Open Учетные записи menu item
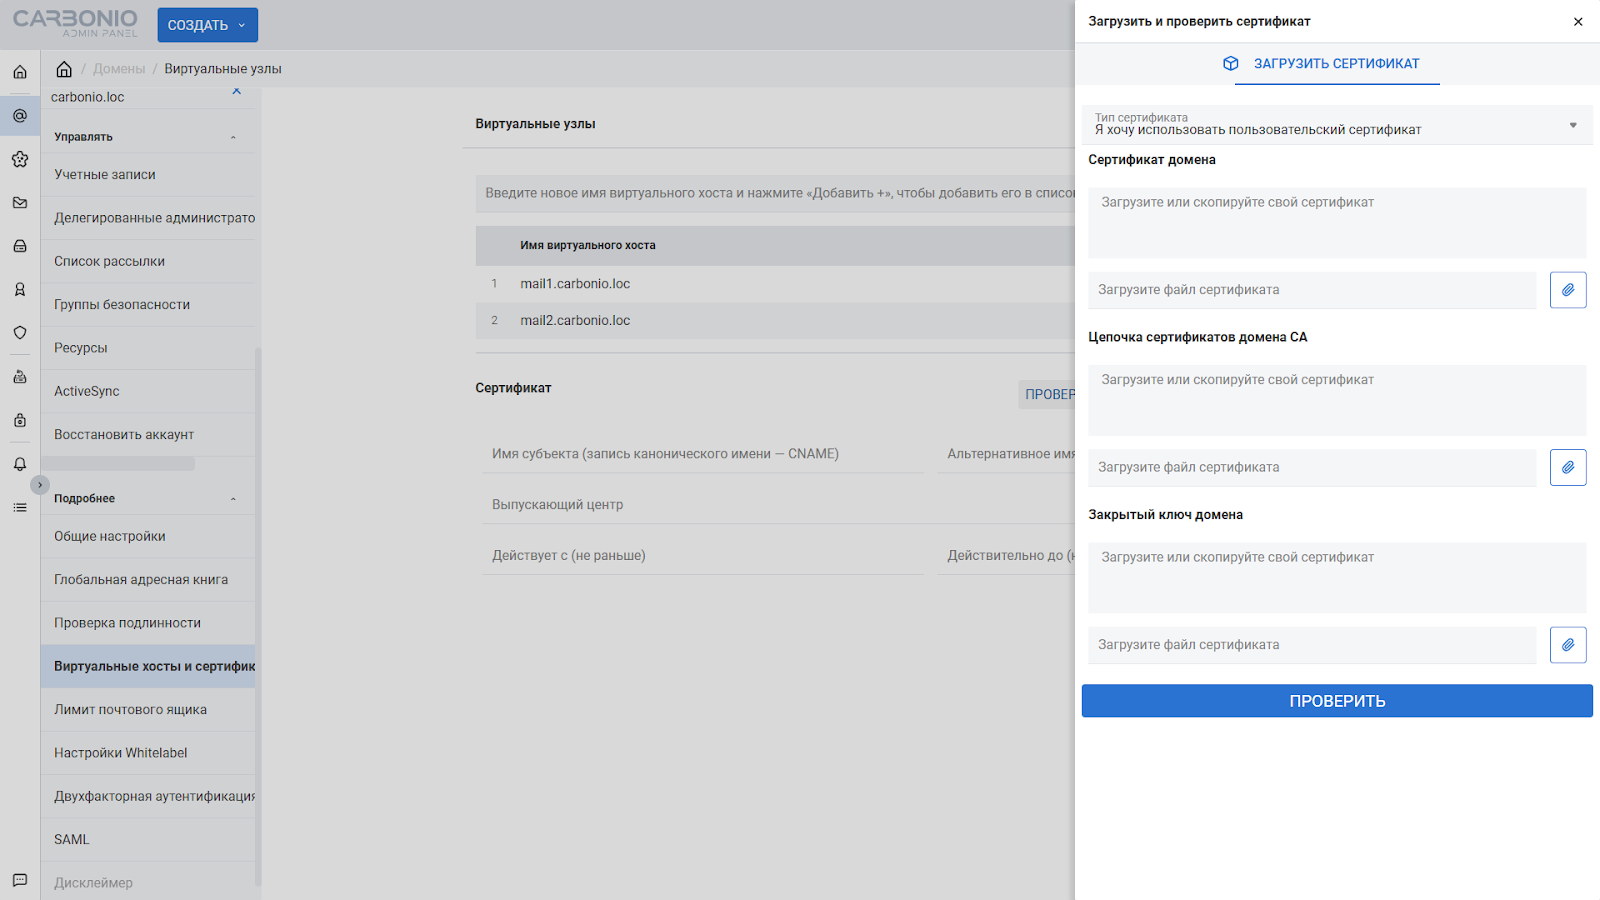The width and height of the screenshot is (1600, 900). pos(148,175)
